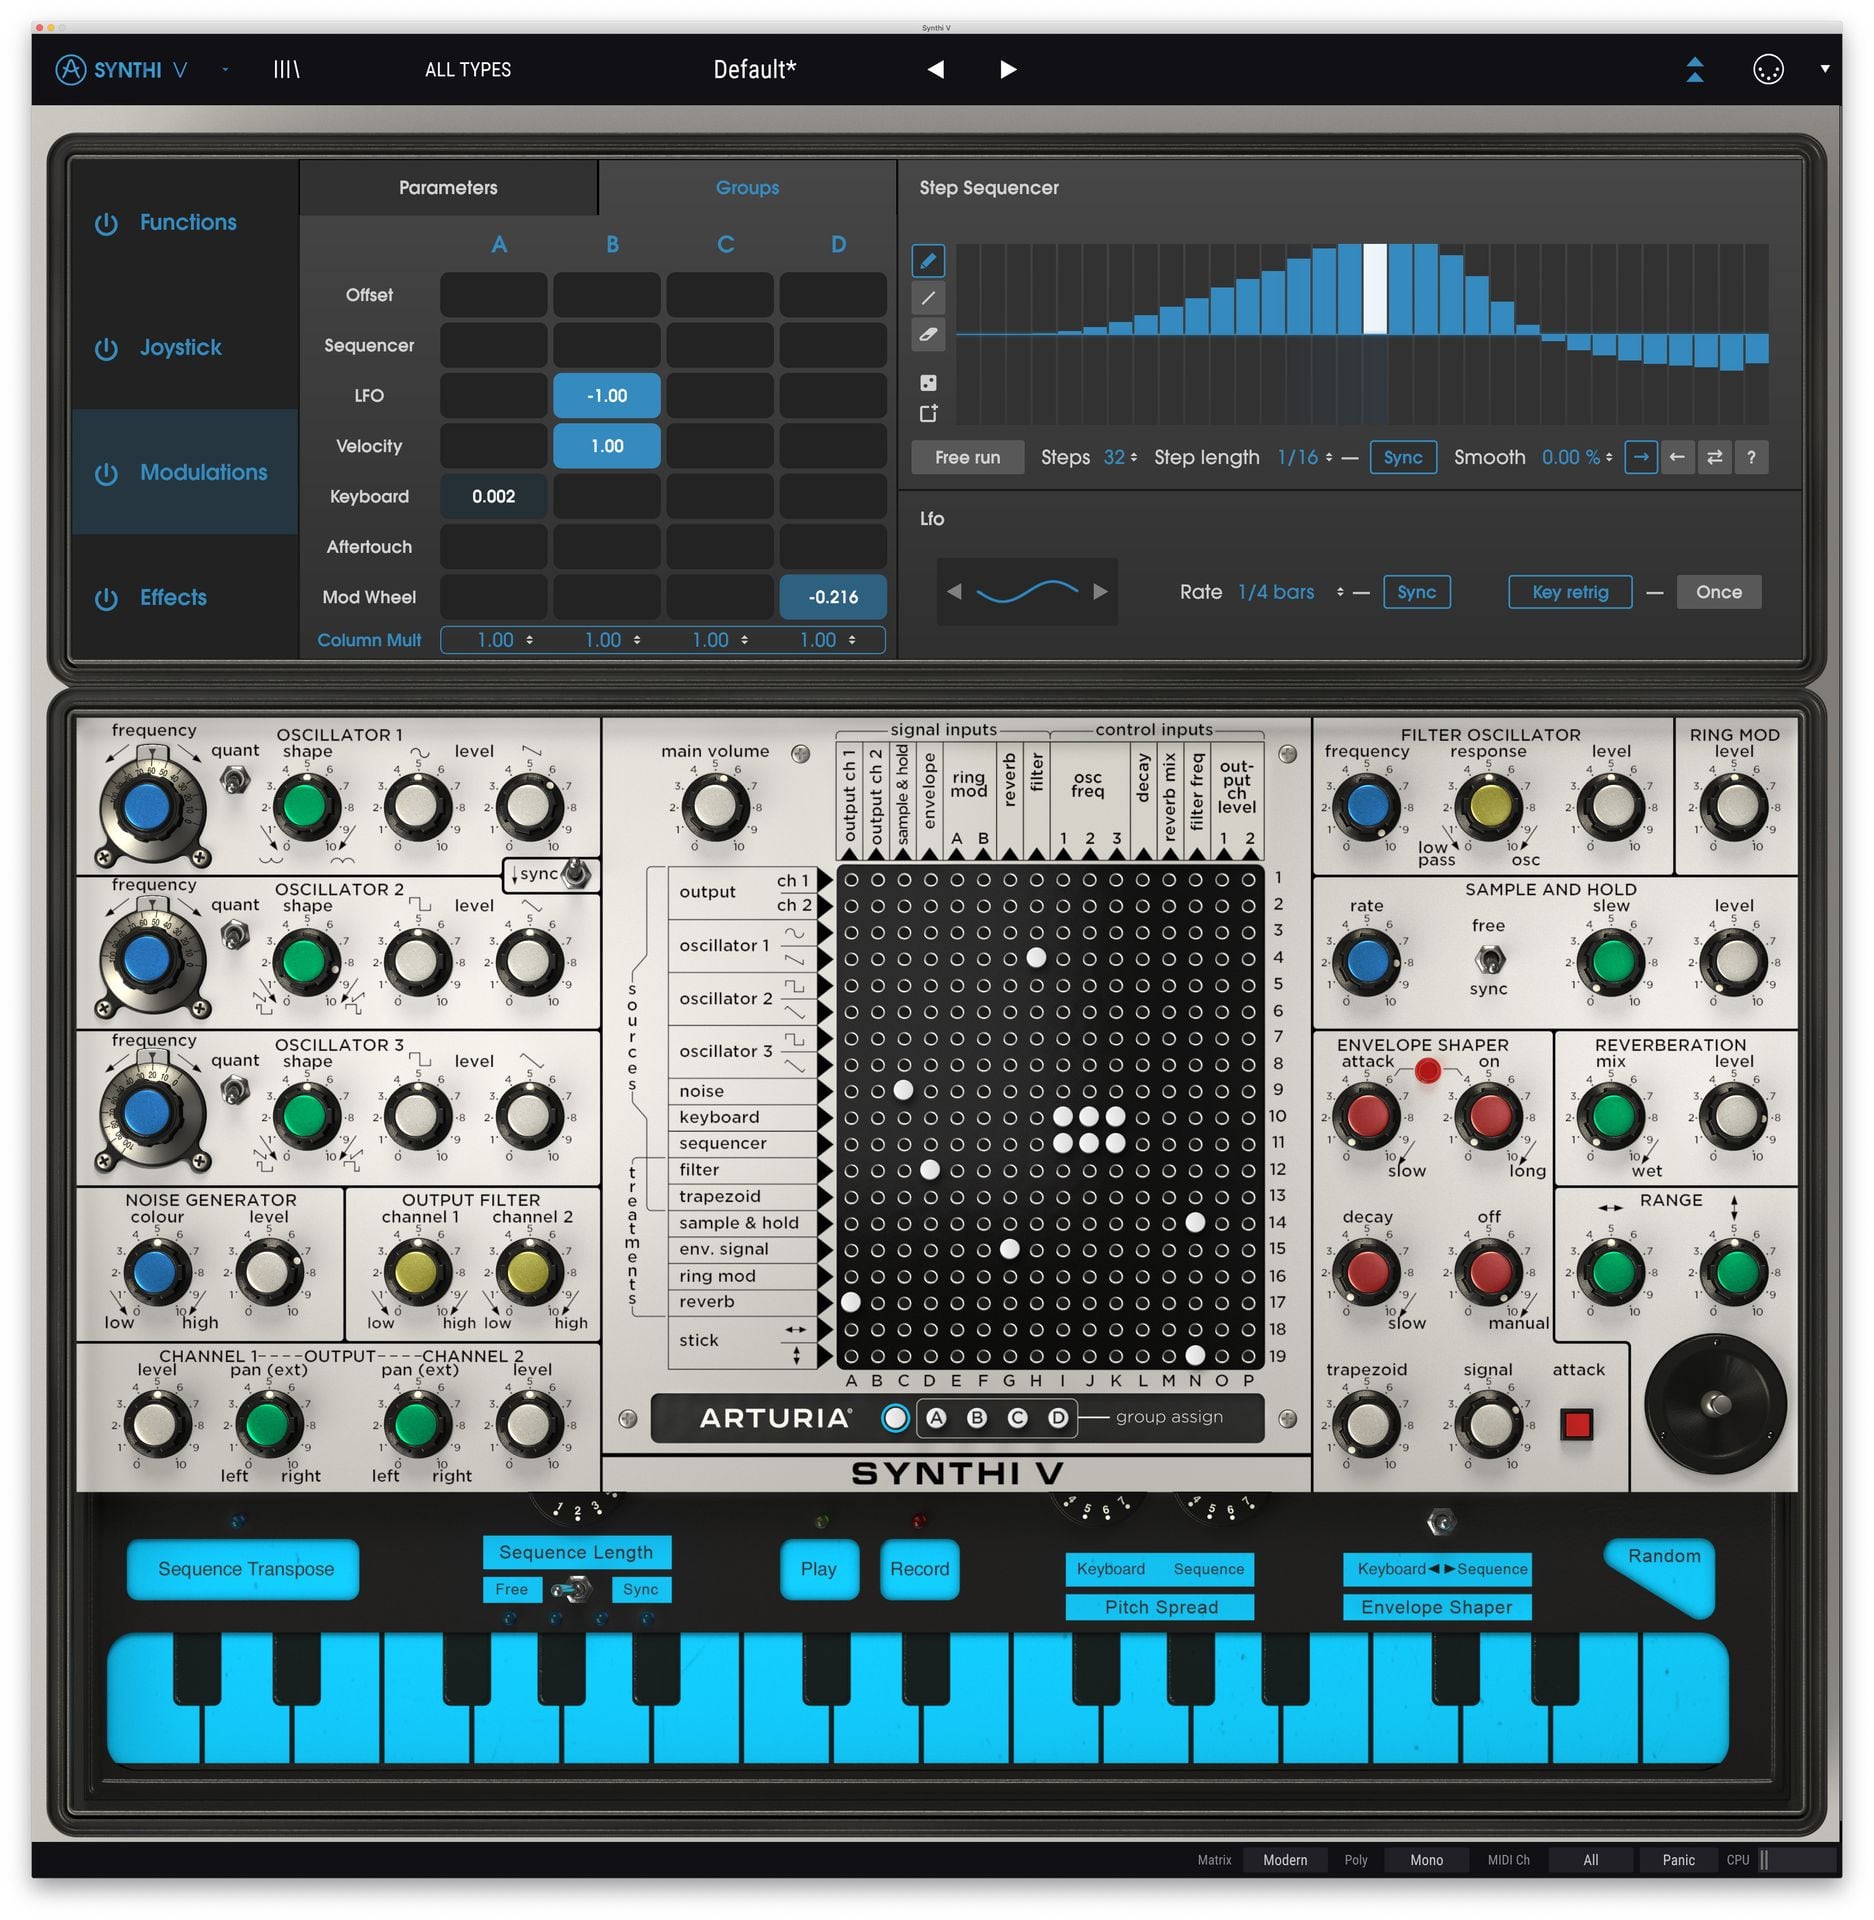Toggle the Effects power button
The height and width of the screenshot is (1920, 1874).
(x=106, y=598)
